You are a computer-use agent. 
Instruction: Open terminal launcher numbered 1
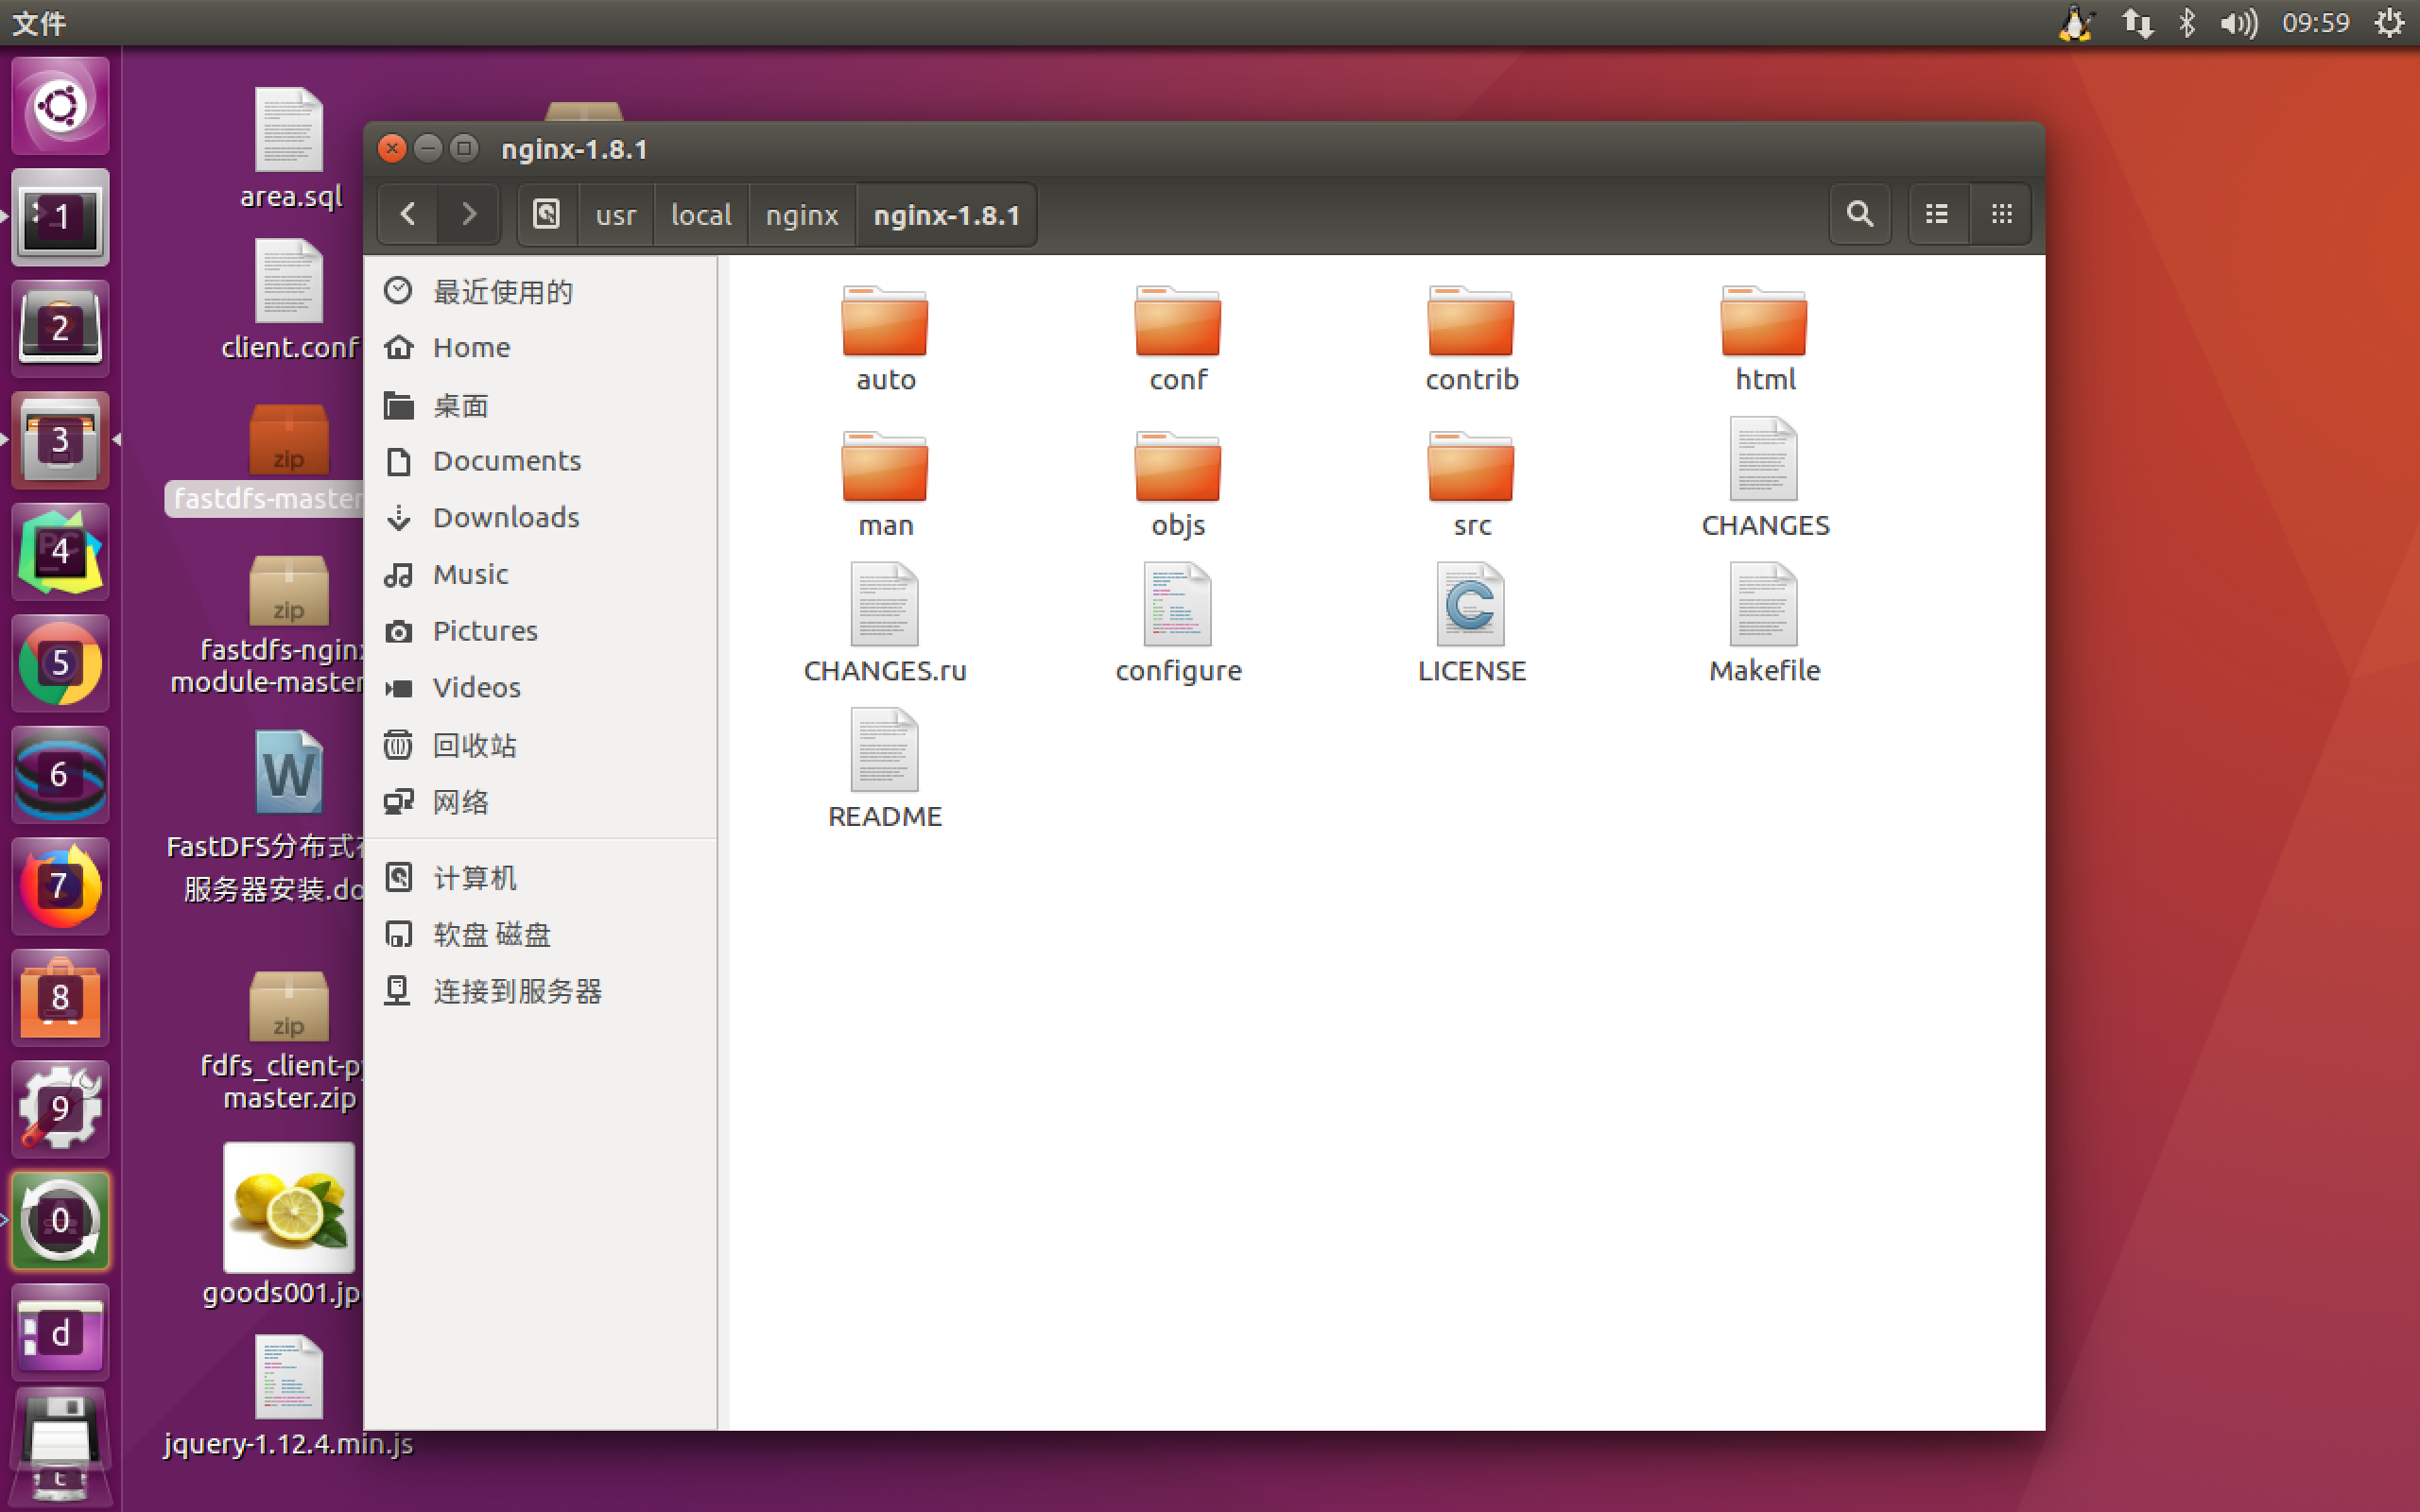[x=60, y=217]
